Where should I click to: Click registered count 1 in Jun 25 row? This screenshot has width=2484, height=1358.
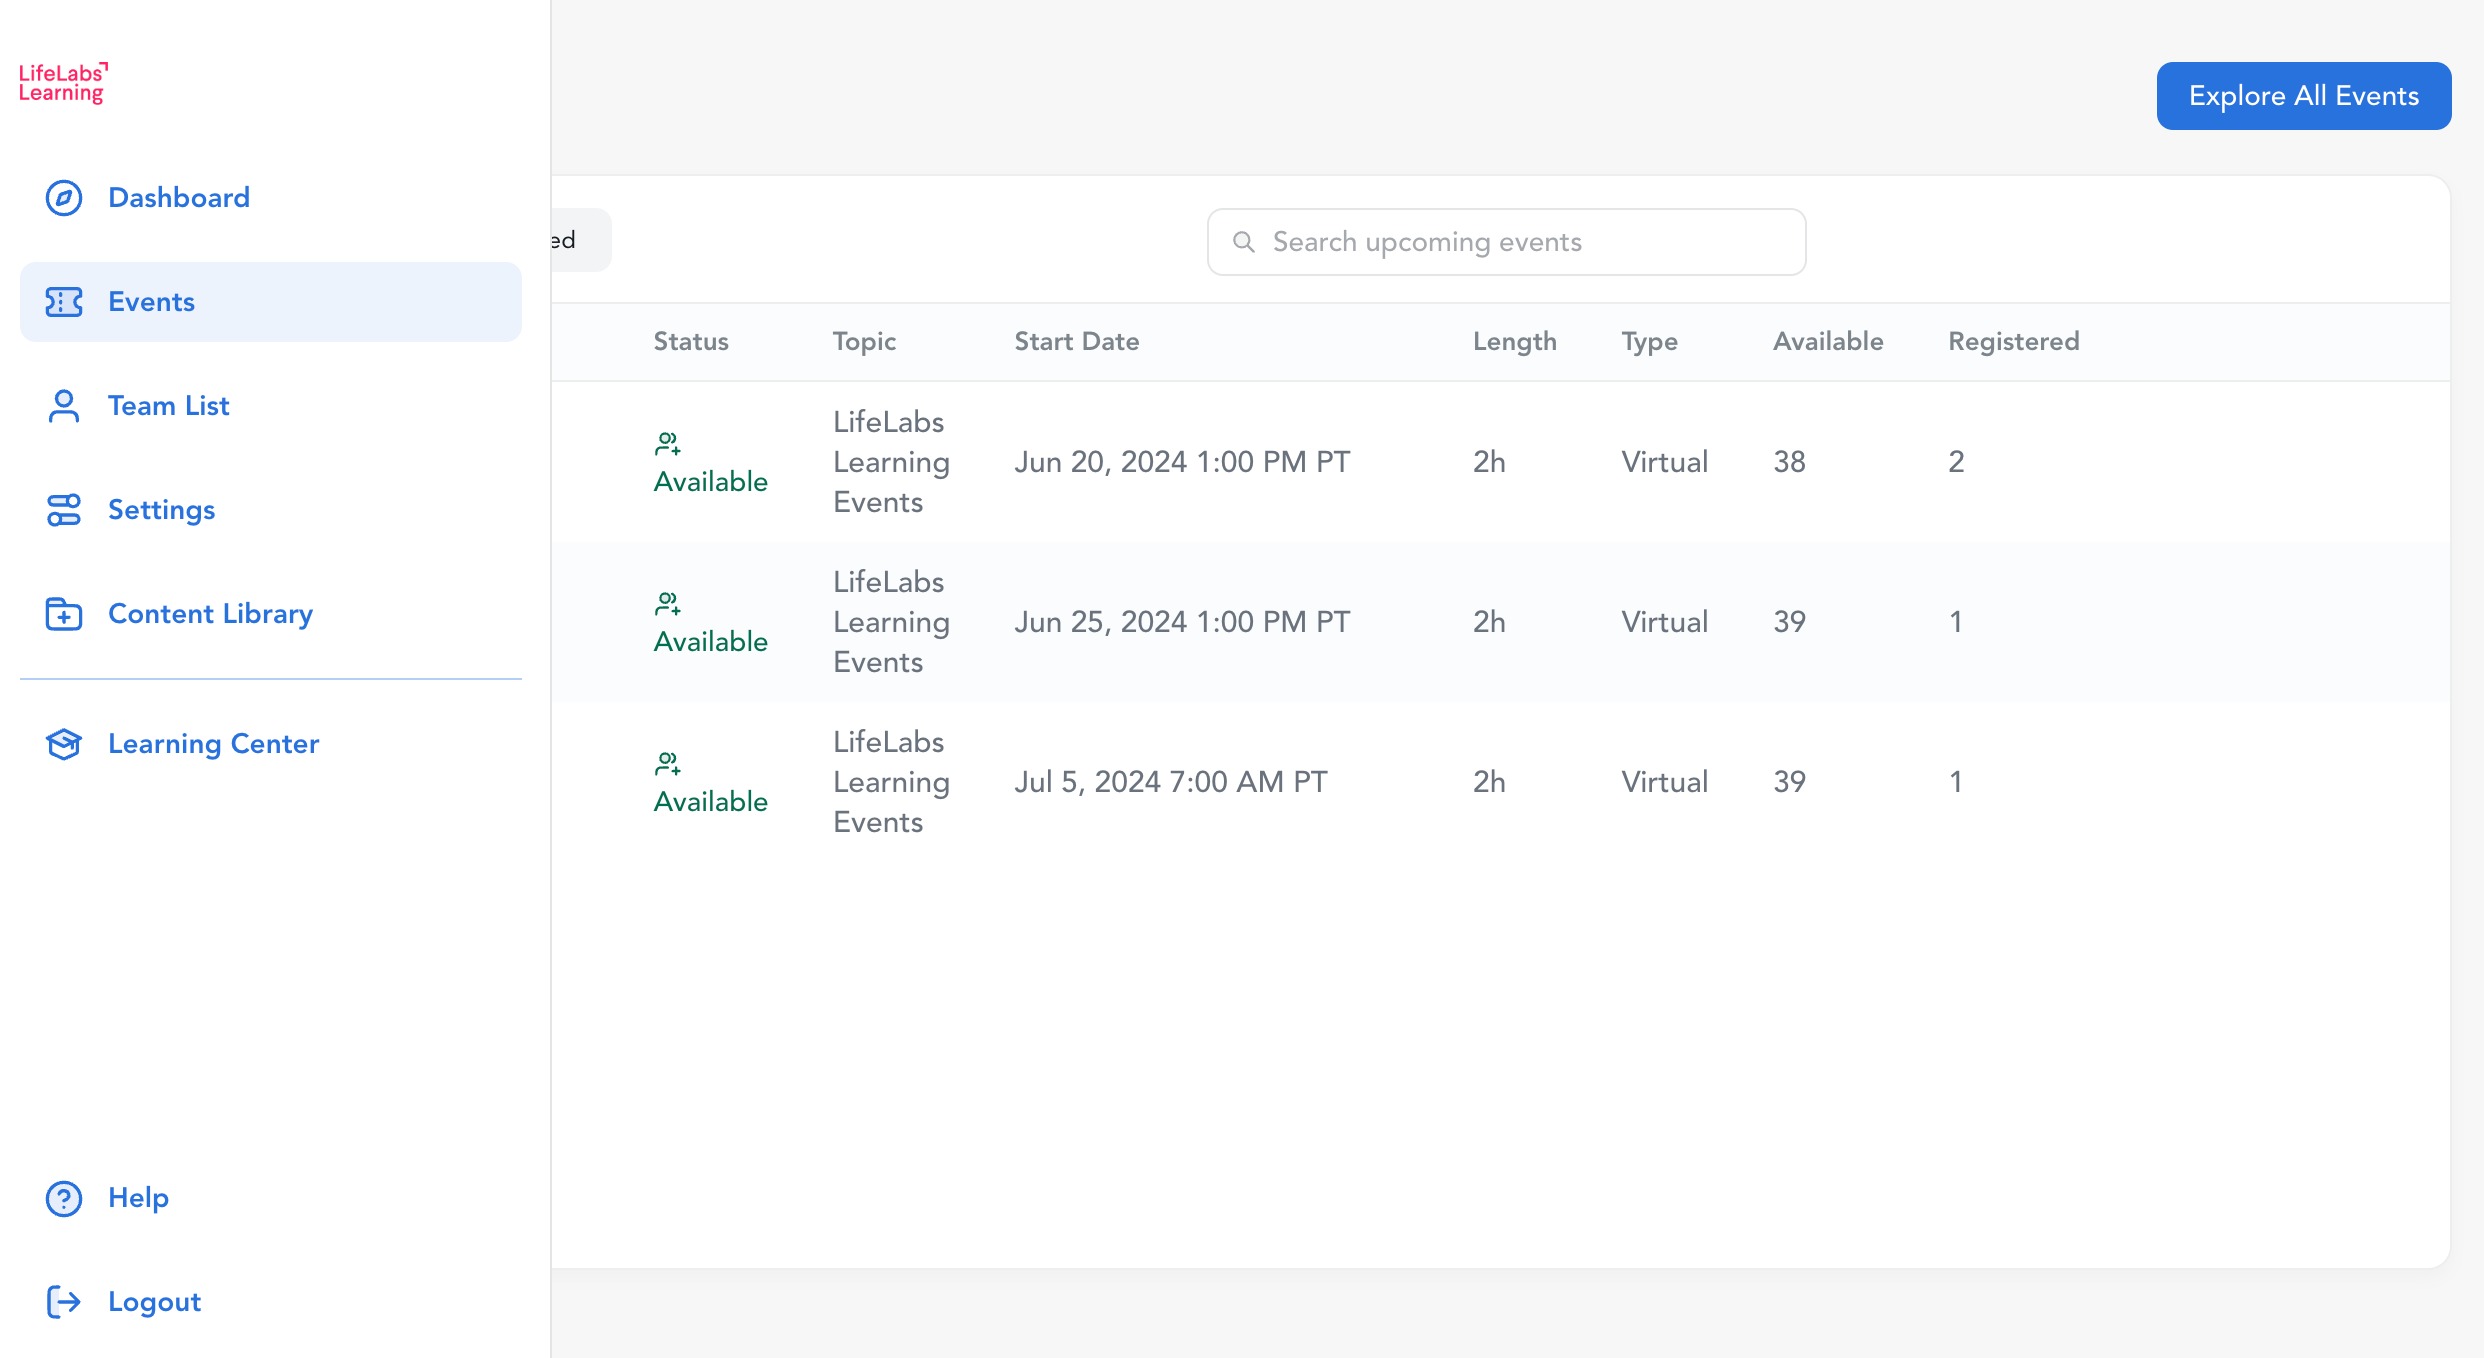pyautogui.click(x=1956, y=622)
